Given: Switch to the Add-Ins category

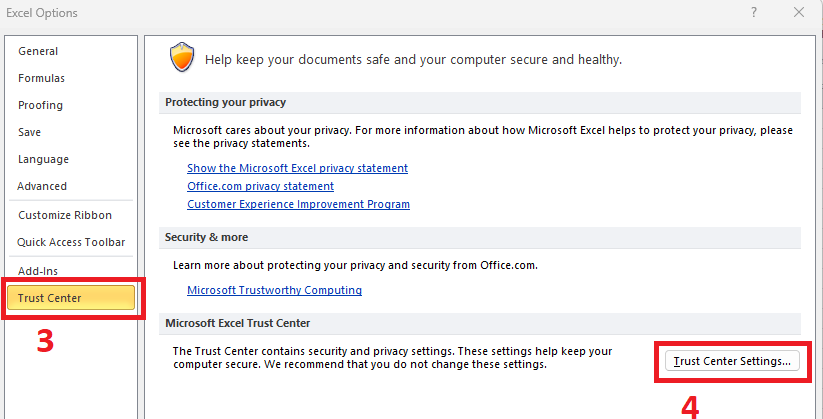Looking at the screenshot, I should click(38, 271).
